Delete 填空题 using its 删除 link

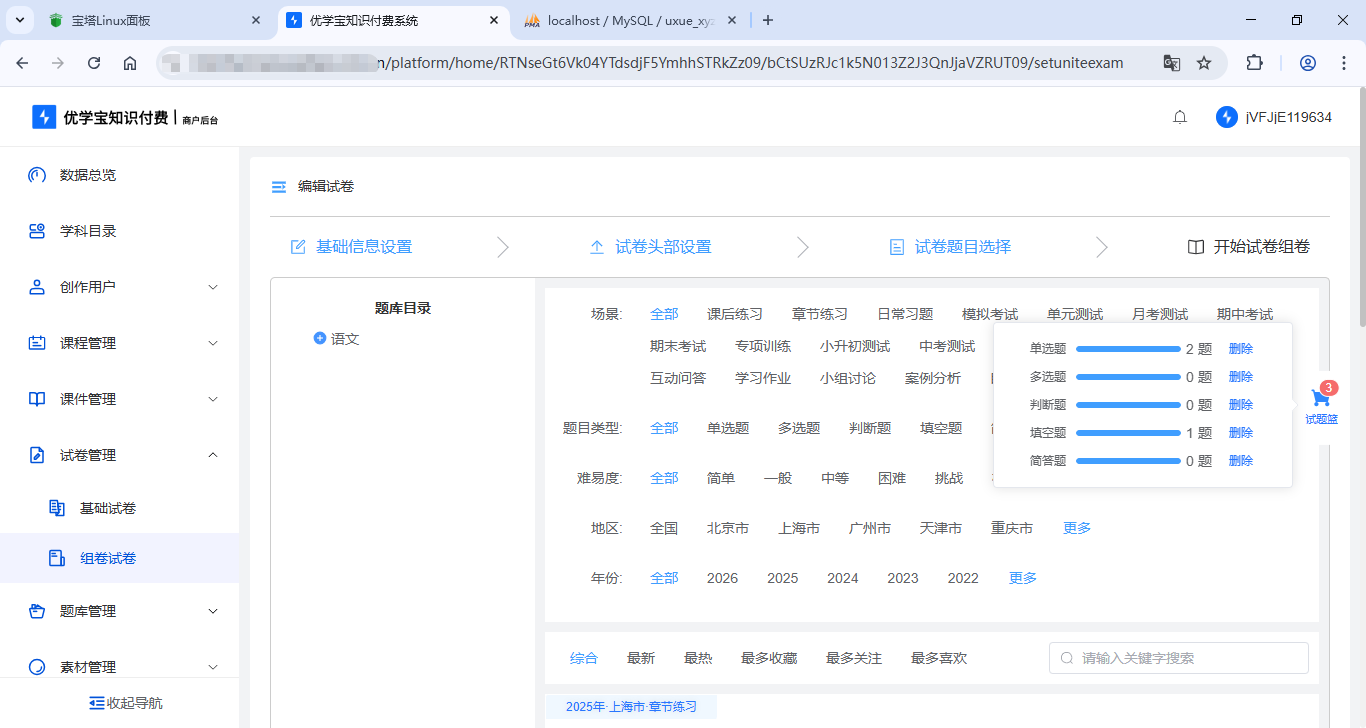[1240, 432]
